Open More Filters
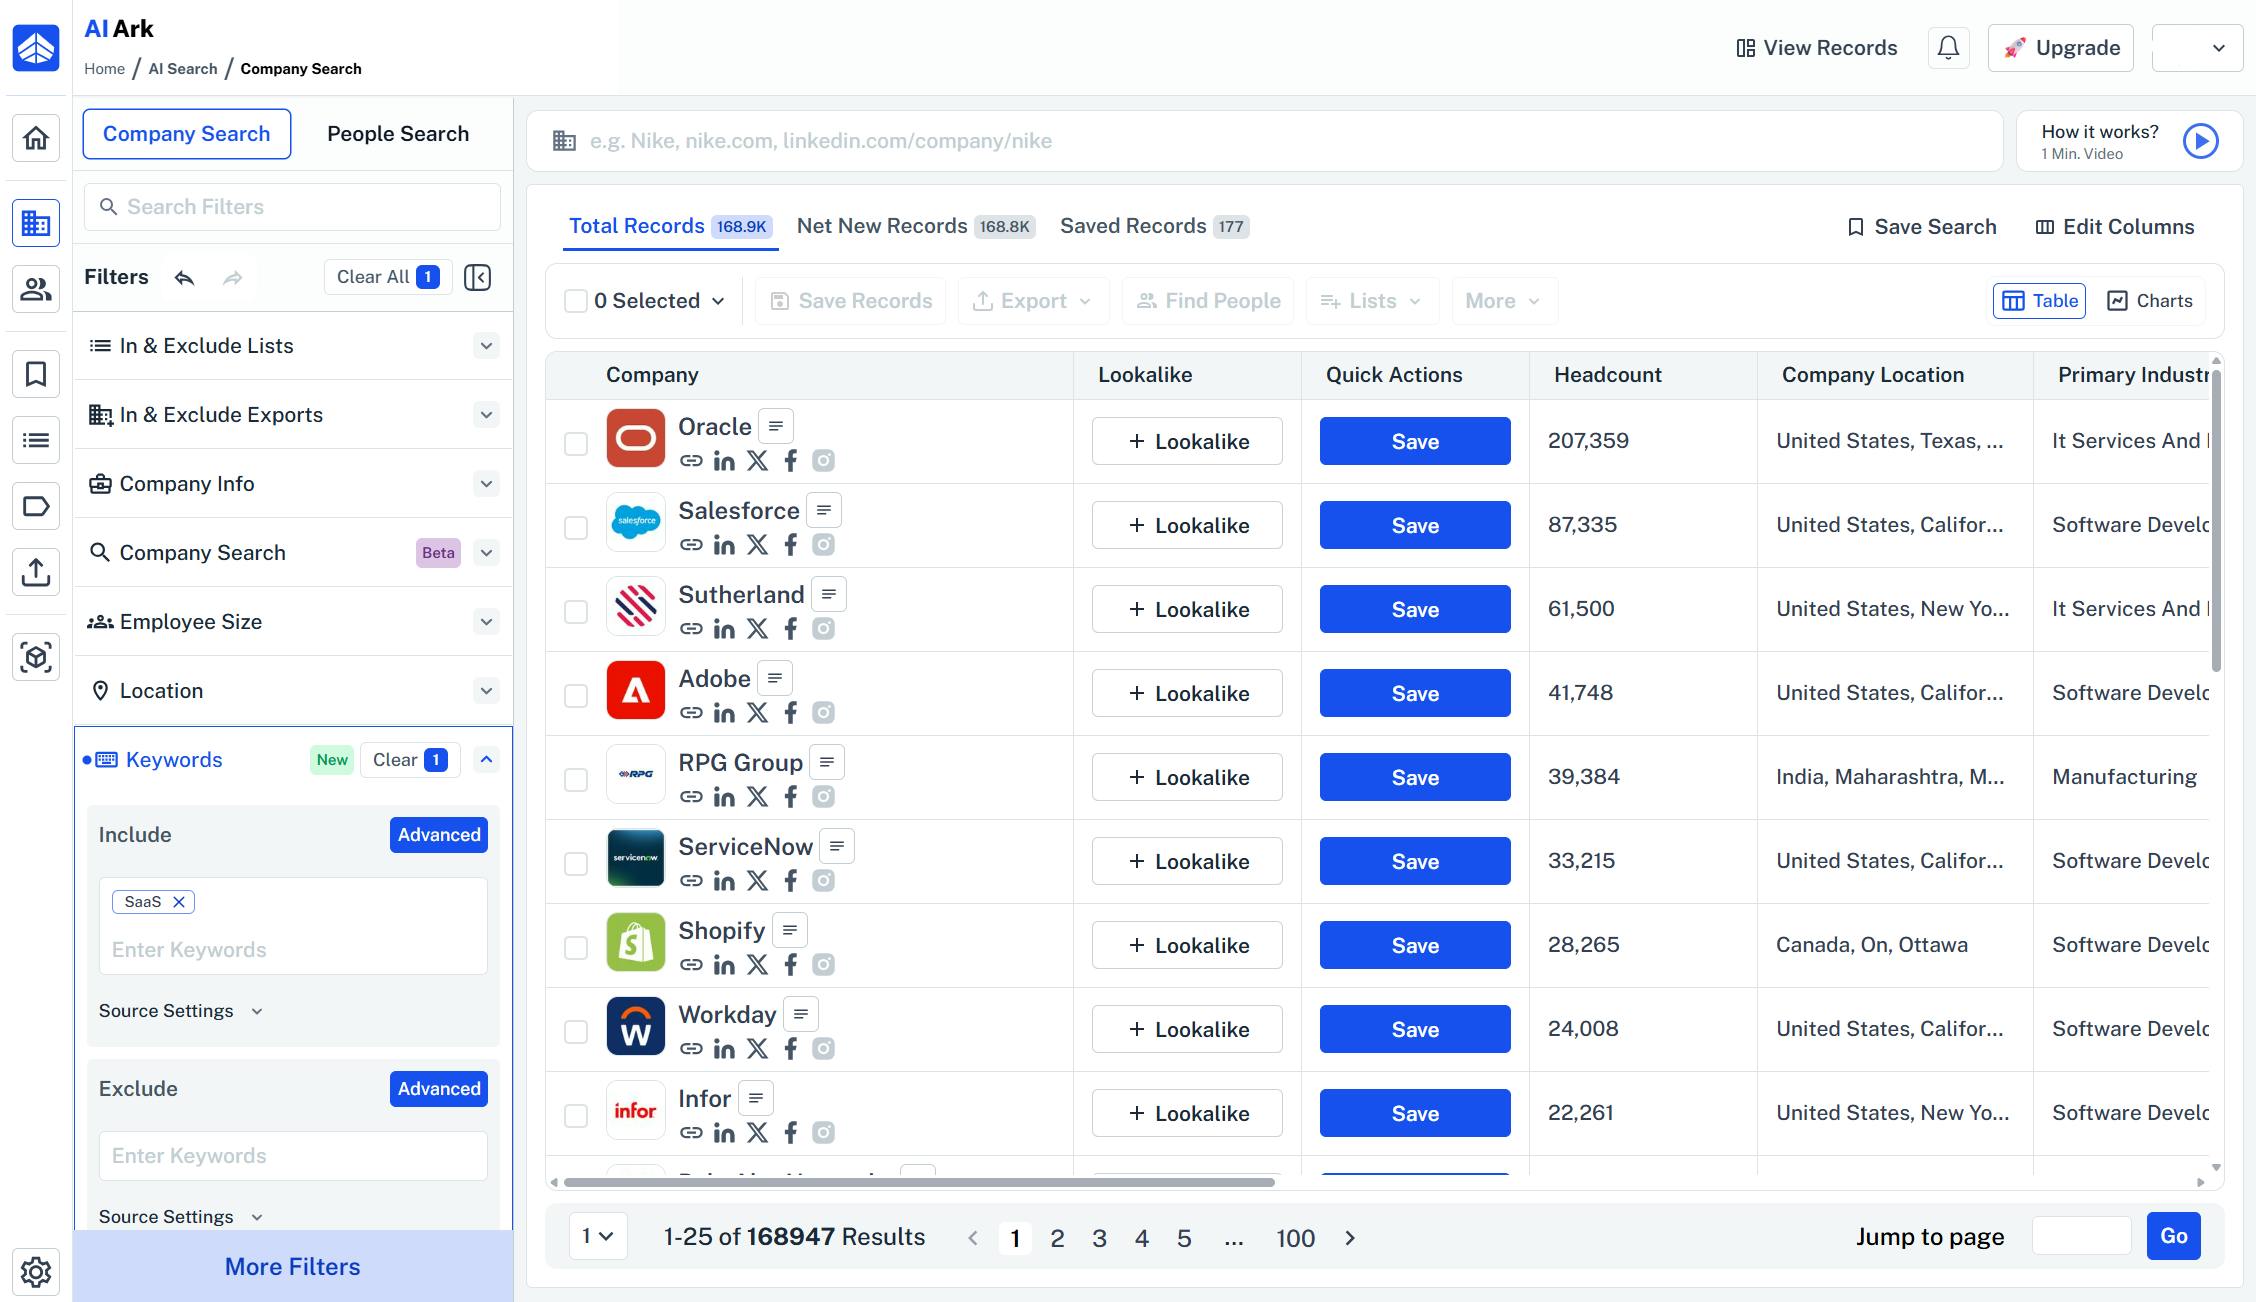 (x=293, y=1266)
